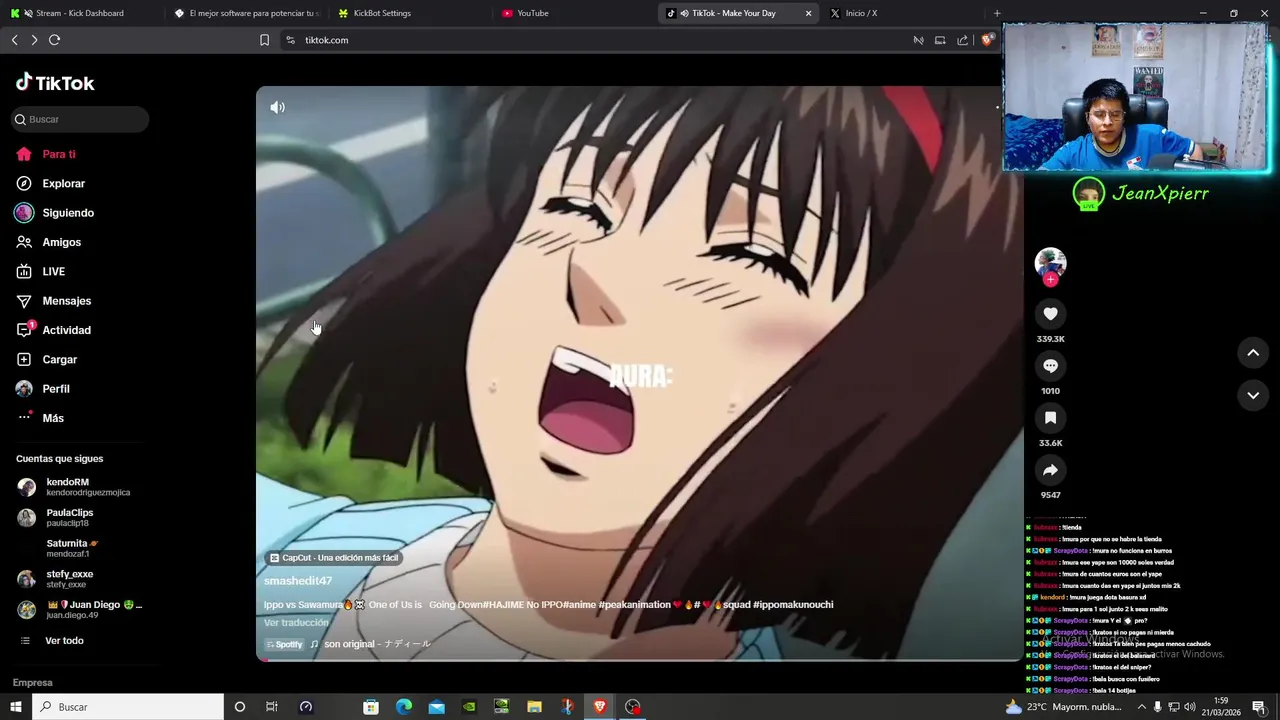Screen dimensions: 1280x720
Task: Toggle the video sound speaker icon
Action: click(277, 107)
